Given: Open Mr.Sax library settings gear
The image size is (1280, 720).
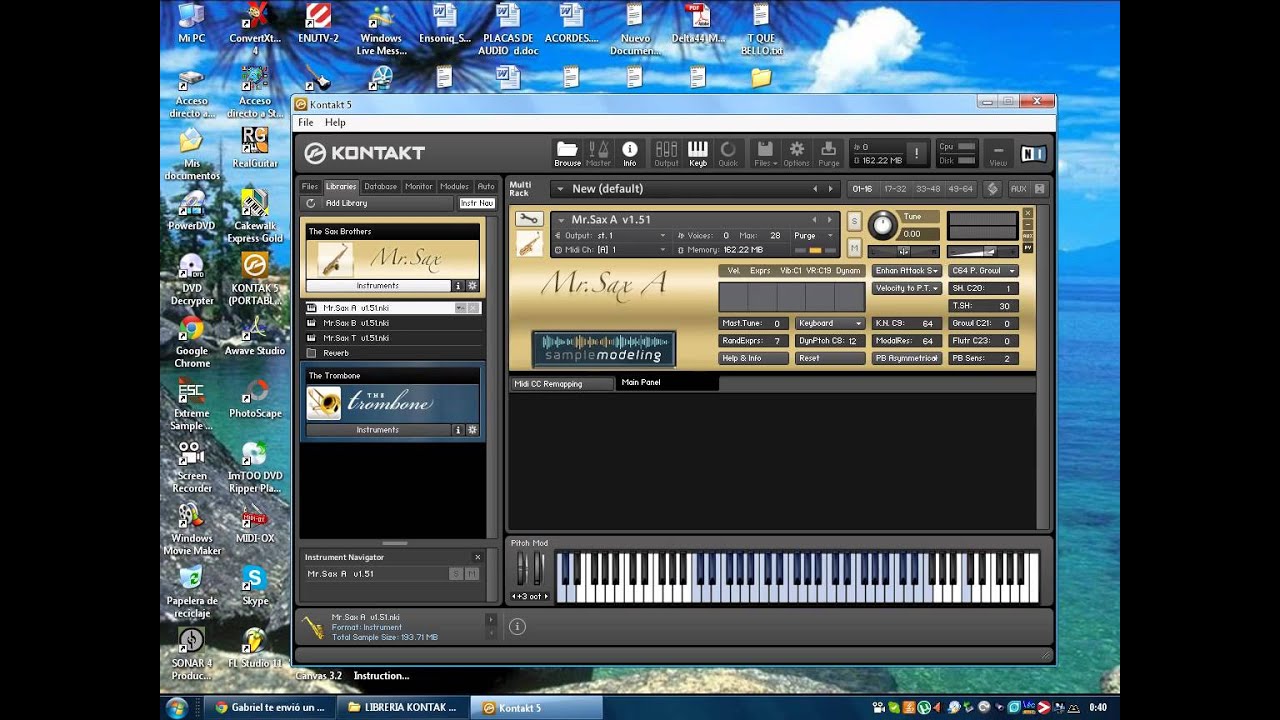Looking at the screenshot, I should (x=473, y=286).
